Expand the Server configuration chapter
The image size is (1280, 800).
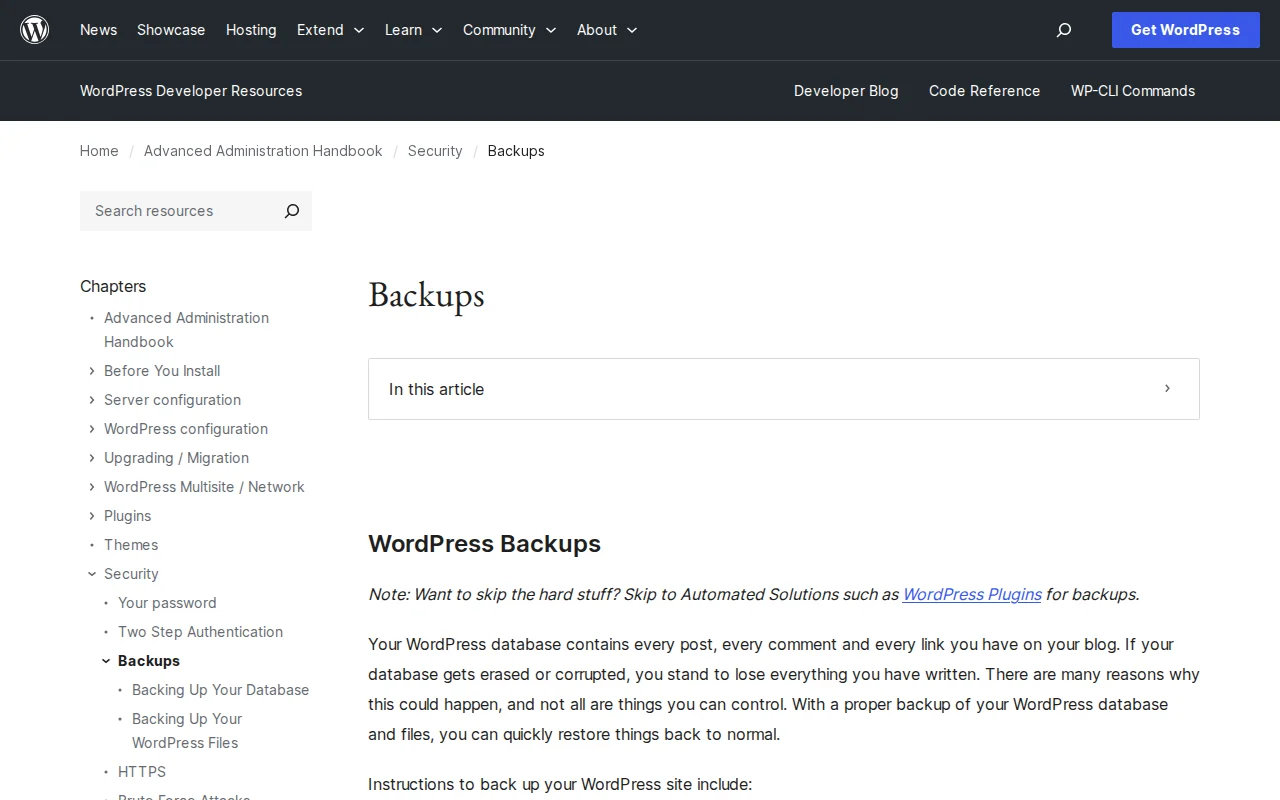tap(91, 400)
